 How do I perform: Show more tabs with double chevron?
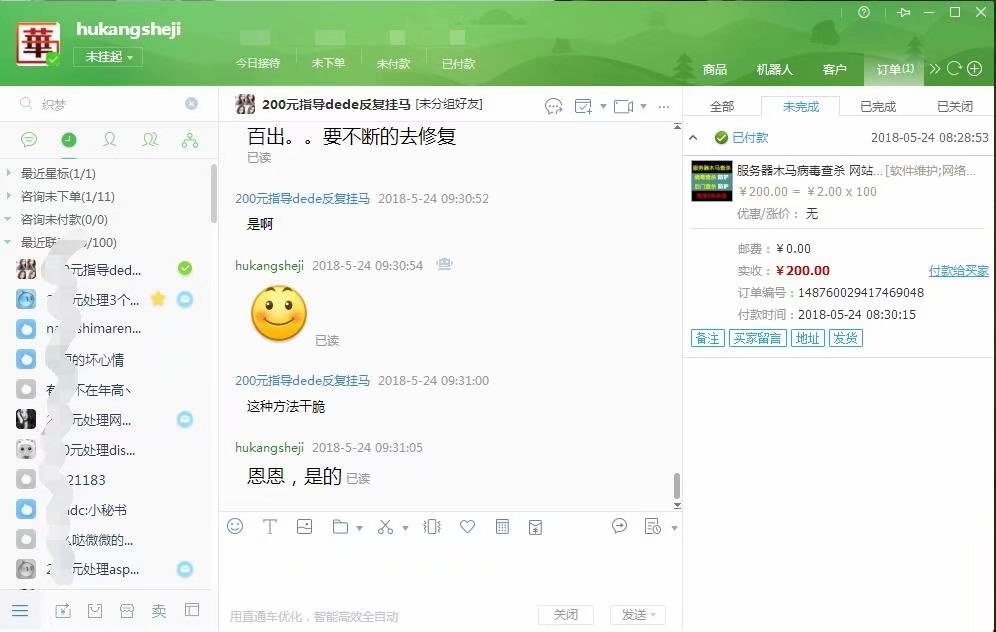click(934, 69)
